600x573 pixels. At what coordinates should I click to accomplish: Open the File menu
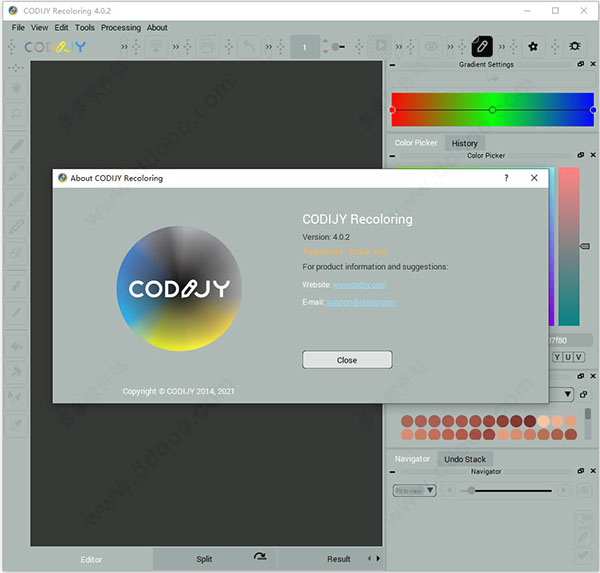pos(18,28)
